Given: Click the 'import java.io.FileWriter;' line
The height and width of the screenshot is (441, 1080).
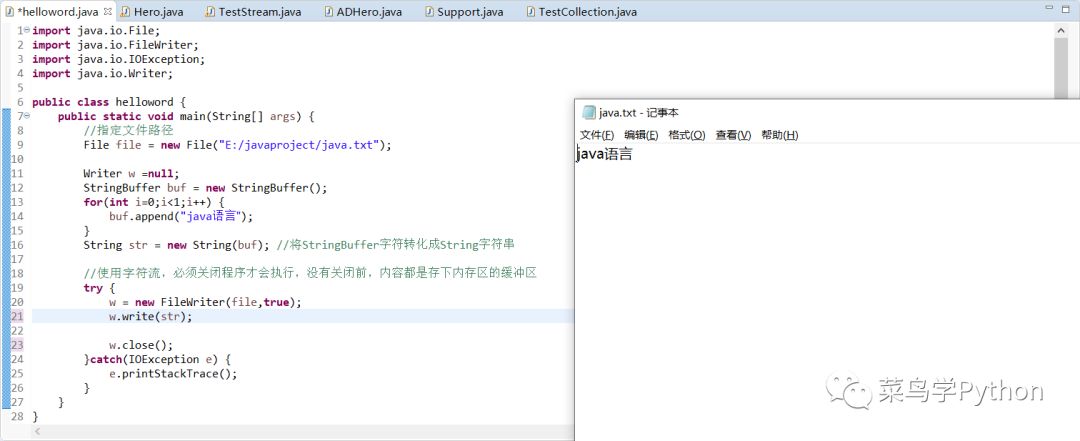Looking at the screenshot, I should click(x=115, y=45).
